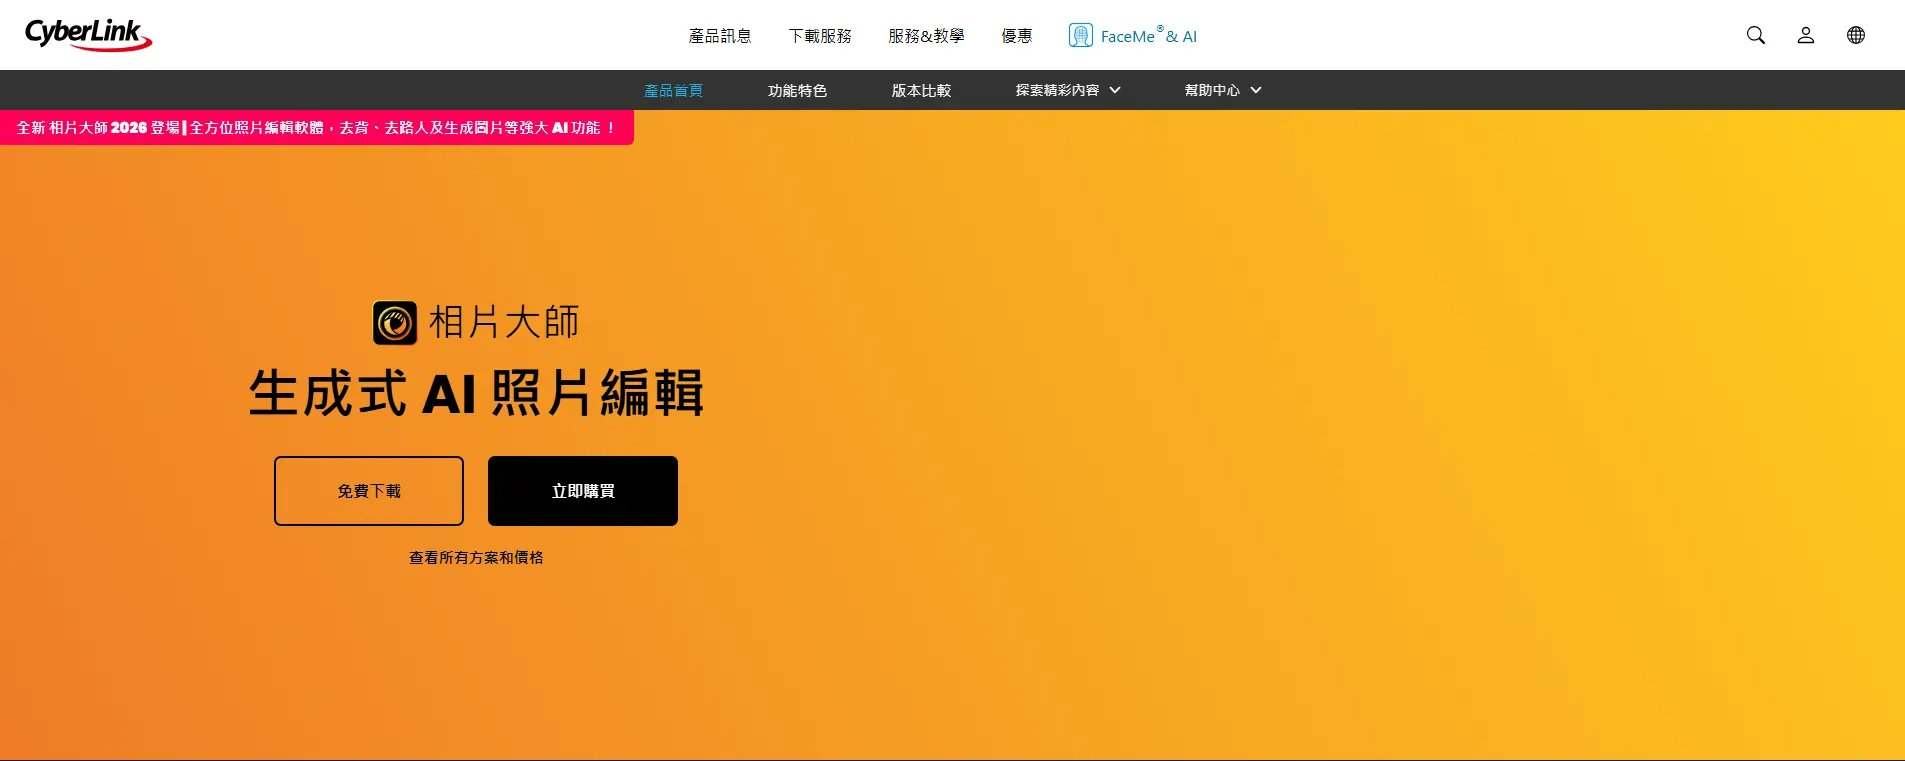Open 優惠 top menu
The width and height of the screenshot is (1905, 761).
click(1017, 36)
